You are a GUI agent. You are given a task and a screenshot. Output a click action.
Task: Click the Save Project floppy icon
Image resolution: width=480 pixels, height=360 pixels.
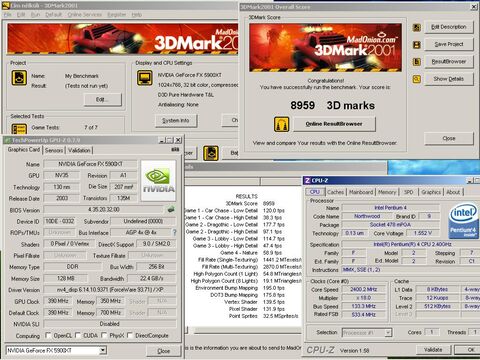[x=417, y=45]
